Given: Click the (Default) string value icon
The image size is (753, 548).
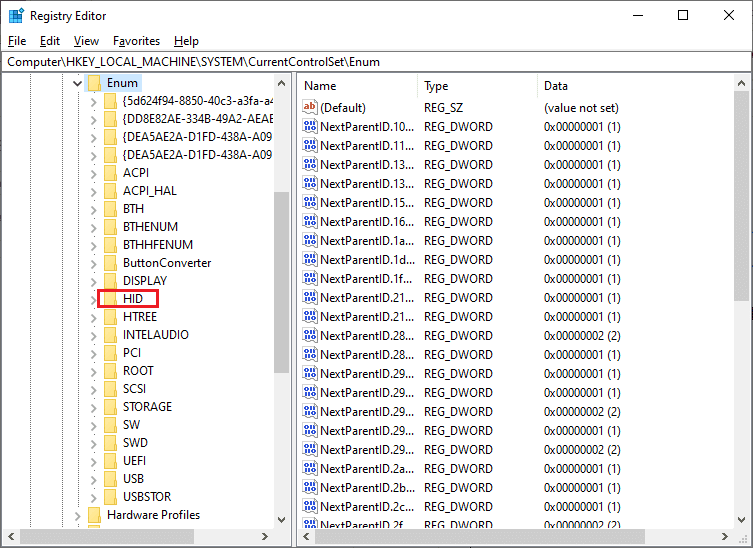Looking at the screenshot, I should click(x=310, y=107).
